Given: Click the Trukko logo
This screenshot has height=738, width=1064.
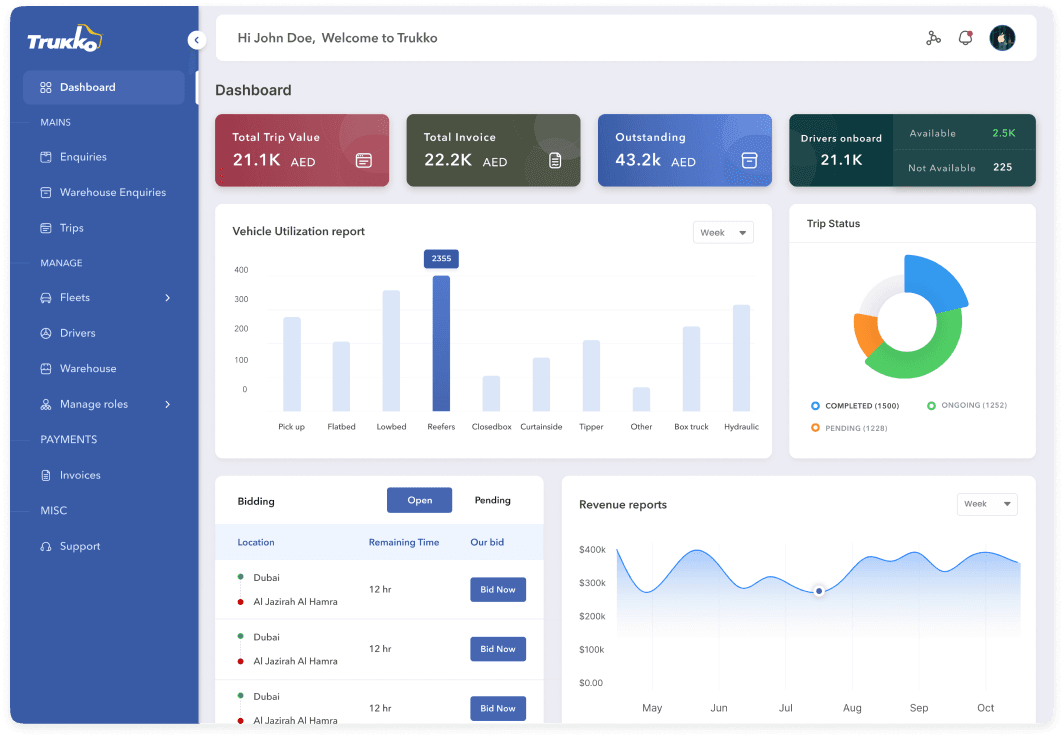Looking at the screenshot, I should tap(64, 39).
